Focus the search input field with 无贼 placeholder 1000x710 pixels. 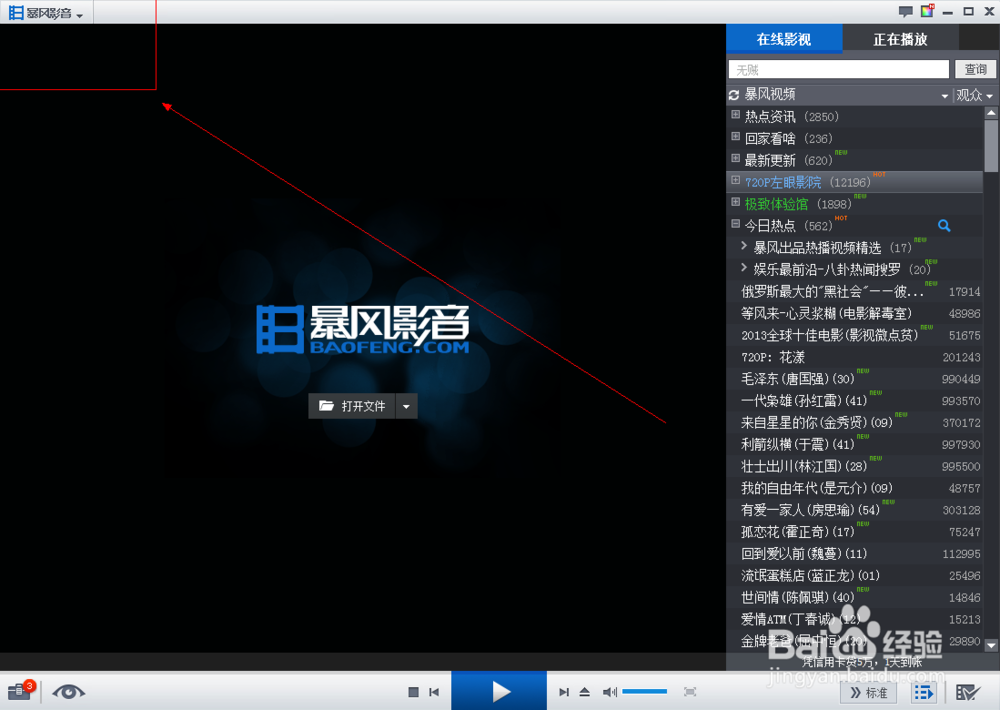(839, 69)
